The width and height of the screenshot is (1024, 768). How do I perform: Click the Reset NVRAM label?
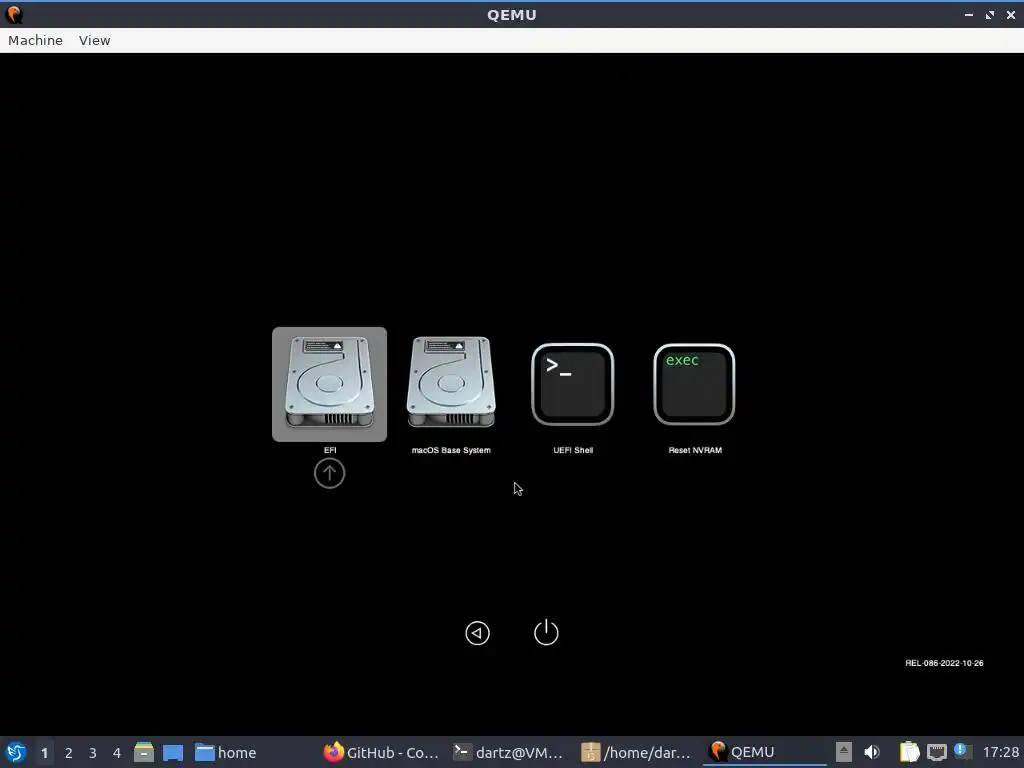[x=695, y=450]
